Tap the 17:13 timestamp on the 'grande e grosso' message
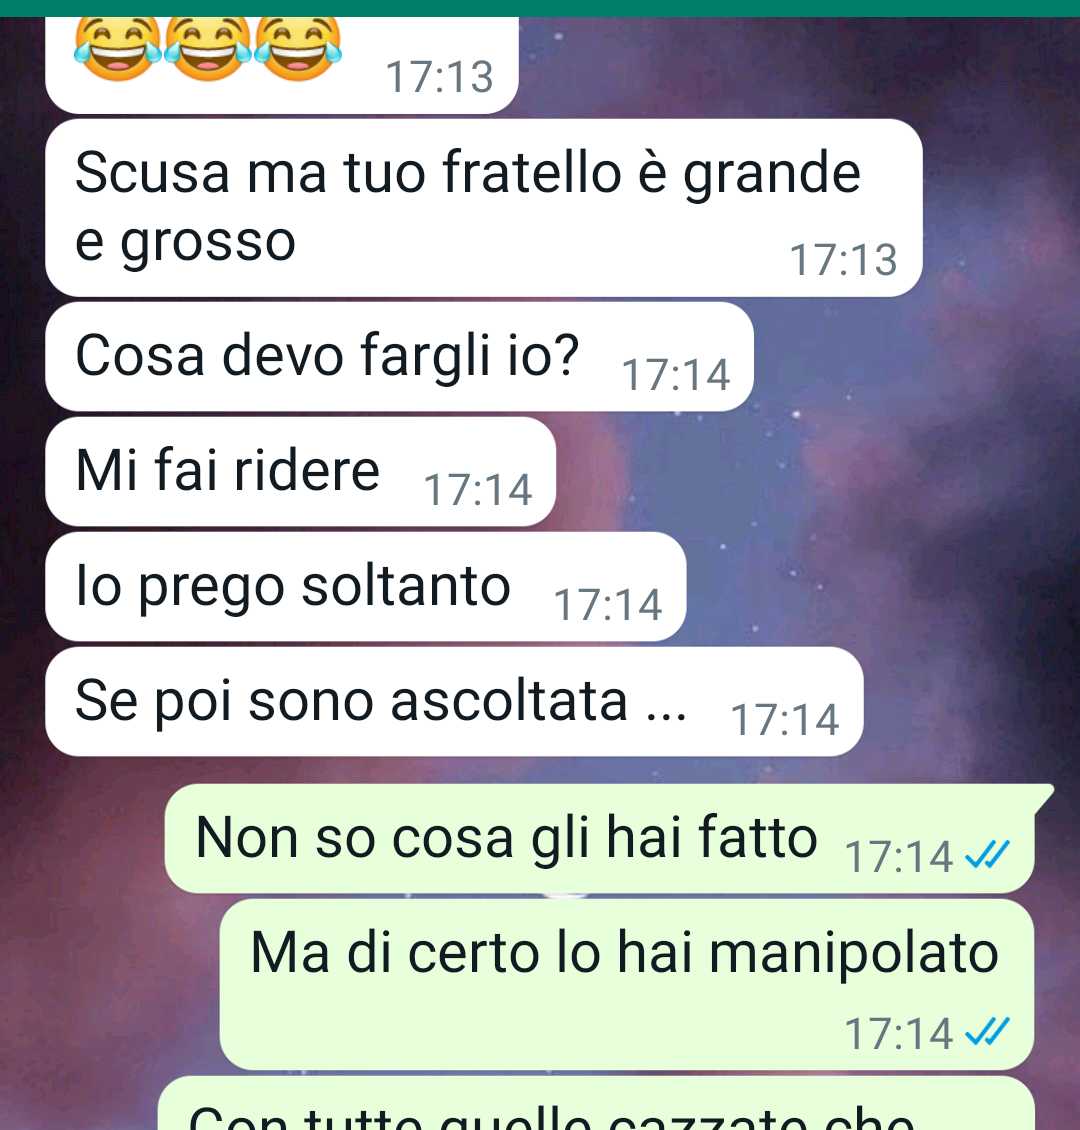Image resolution: width=1080 pixels, height=1130 pixels. tap(844, 259)
